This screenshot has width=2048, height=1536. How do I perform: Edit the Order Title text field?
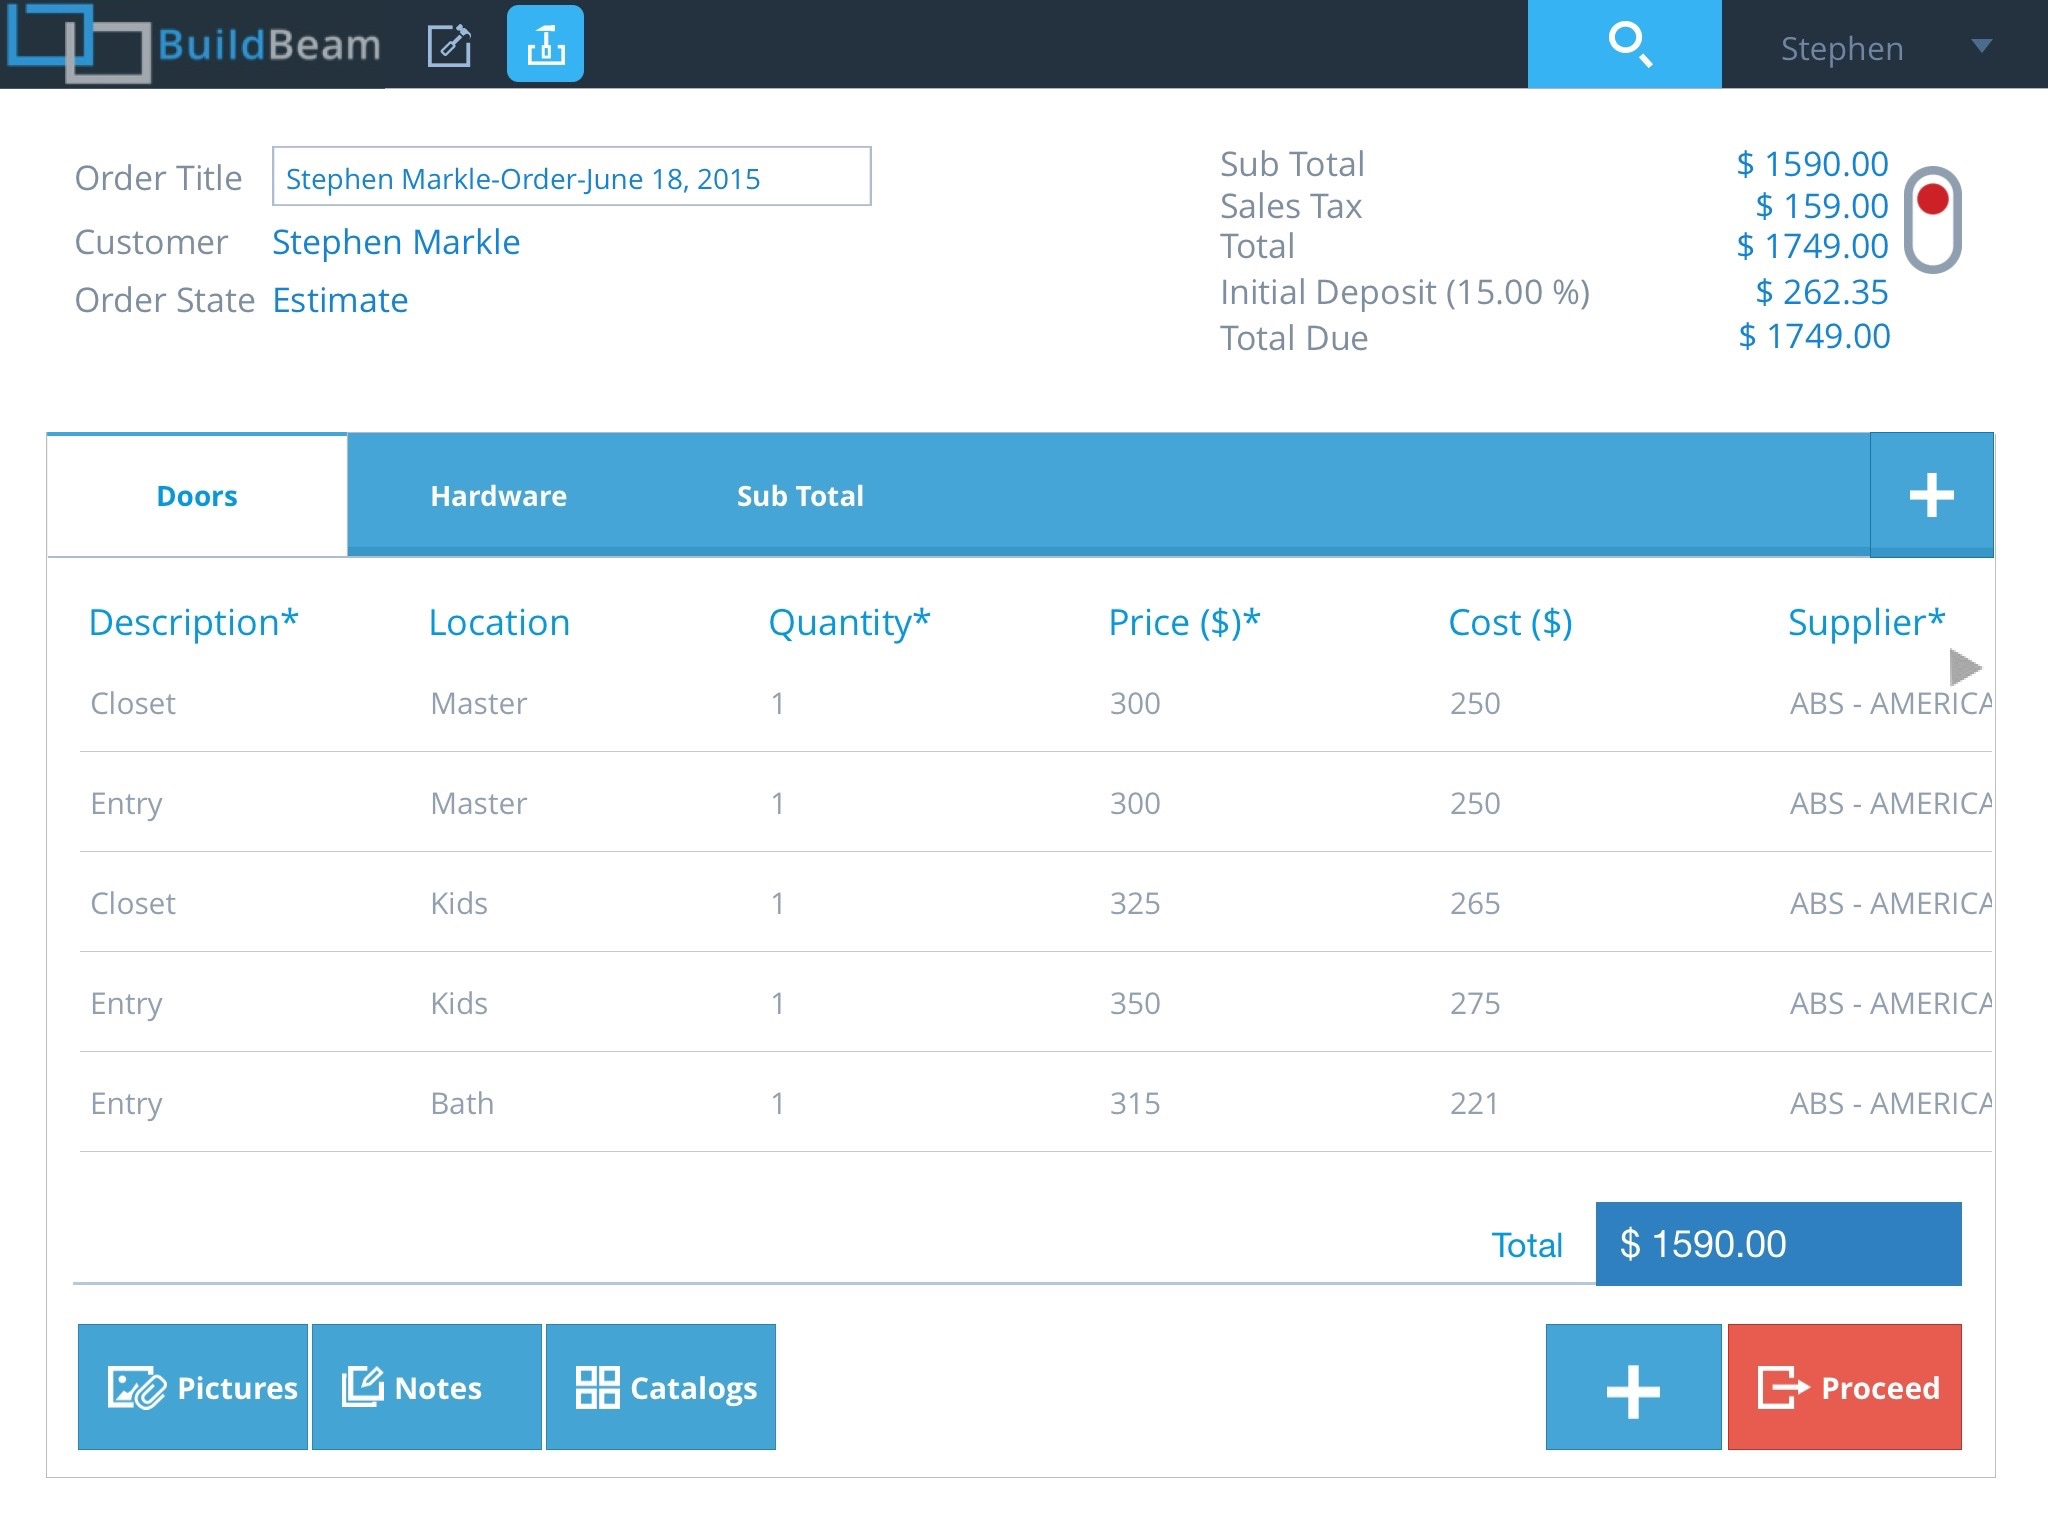click(570, 178)
